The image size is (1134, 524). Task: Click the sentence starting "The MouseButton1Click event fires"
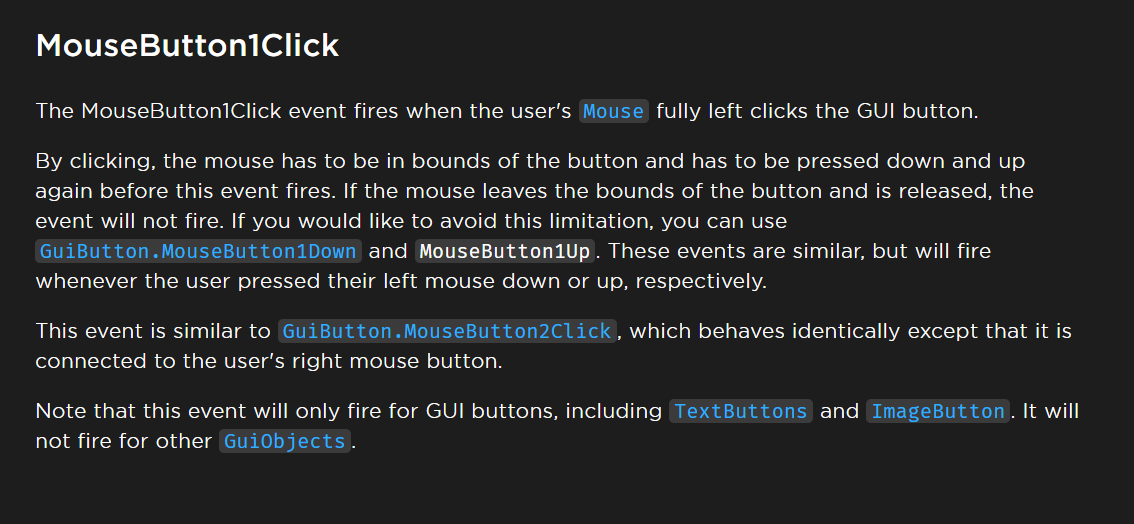click(x=506, y=111)
